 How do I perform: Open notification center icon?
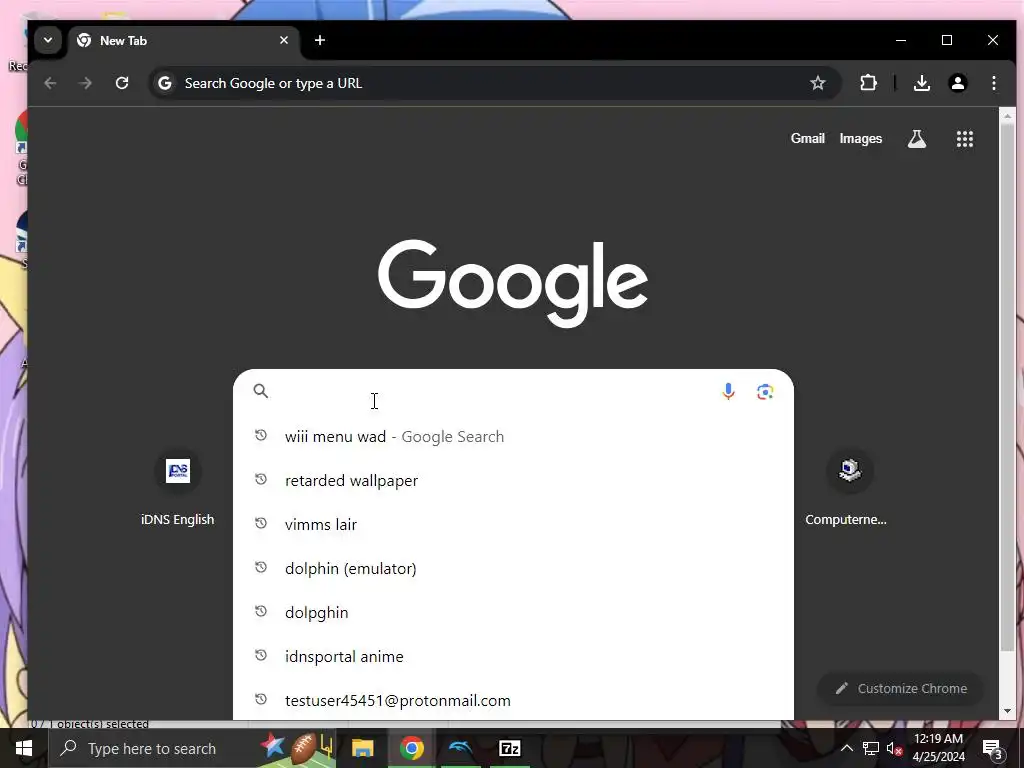(x=993, y=748)
